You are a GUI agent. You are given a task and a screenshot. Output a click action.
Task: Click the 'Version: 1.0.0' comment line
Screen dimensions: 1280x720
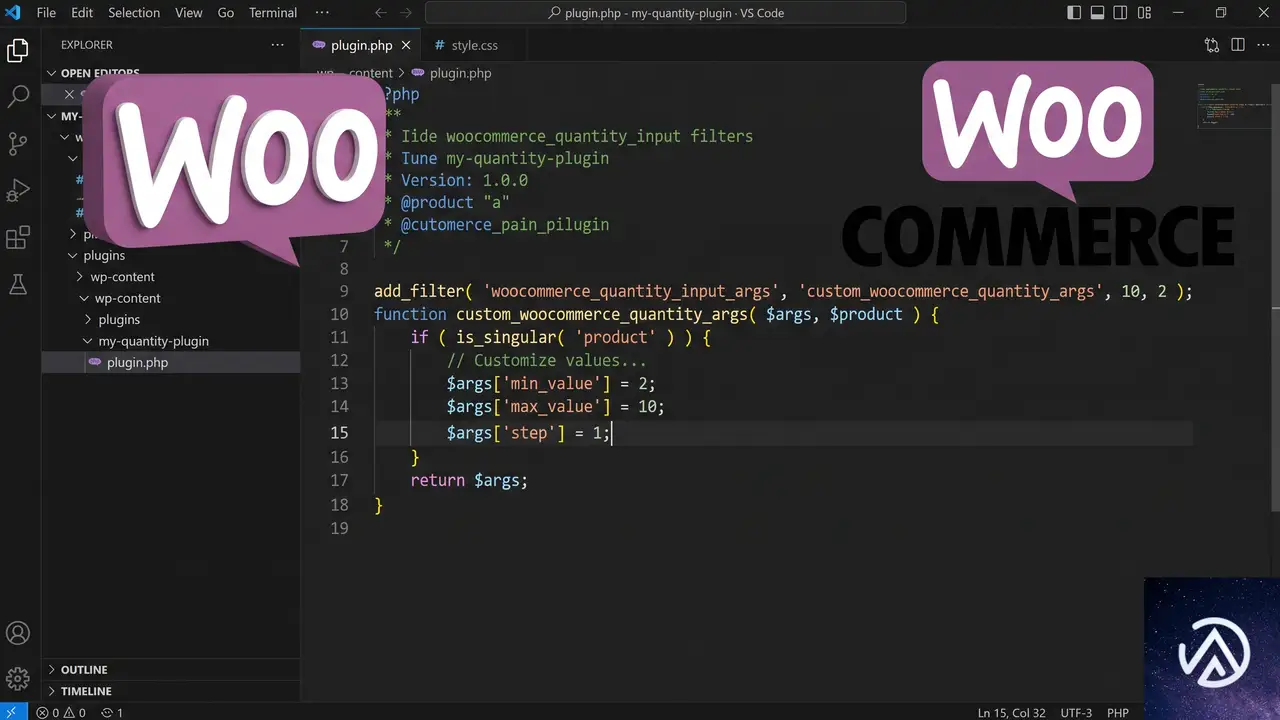[x=464, y=180]
